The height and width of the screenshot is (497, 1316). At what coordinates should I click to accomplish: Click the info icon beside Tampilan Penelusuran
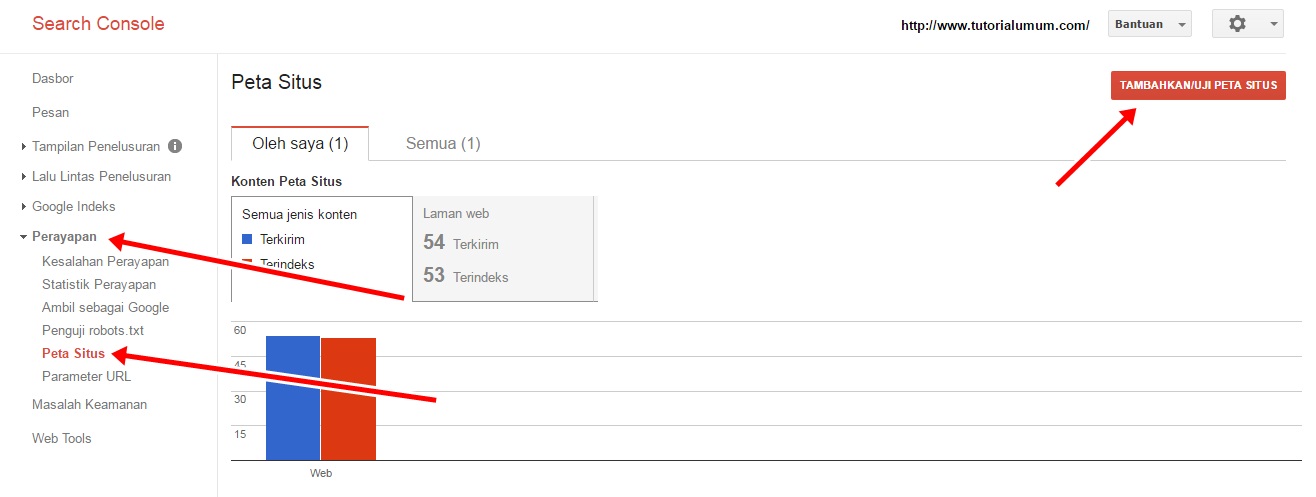(x=175, y=146)
